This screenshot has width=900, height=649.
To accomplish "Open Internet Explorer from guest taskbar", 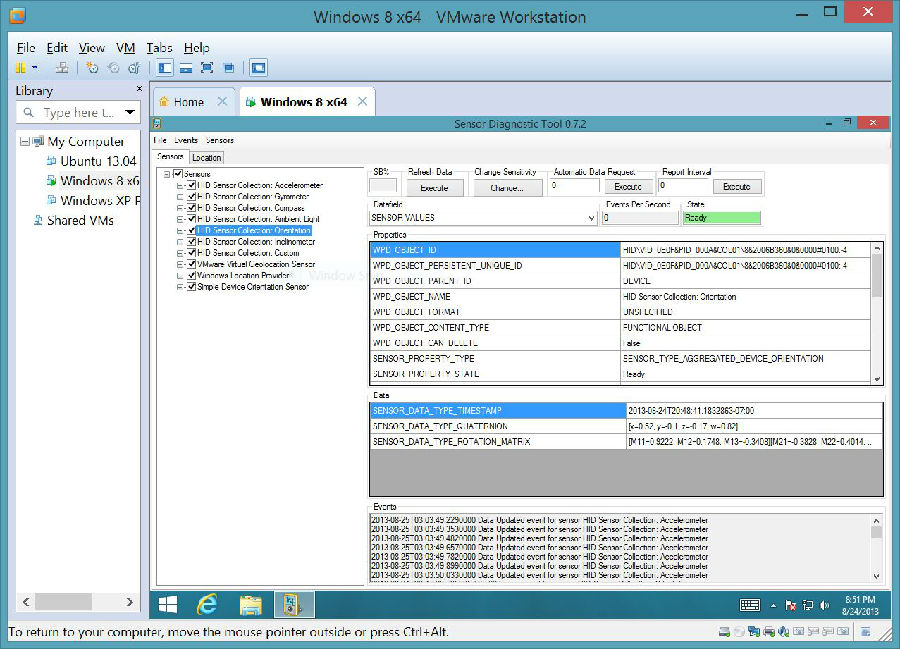I will pyautogui.click(x=207, y=604).
